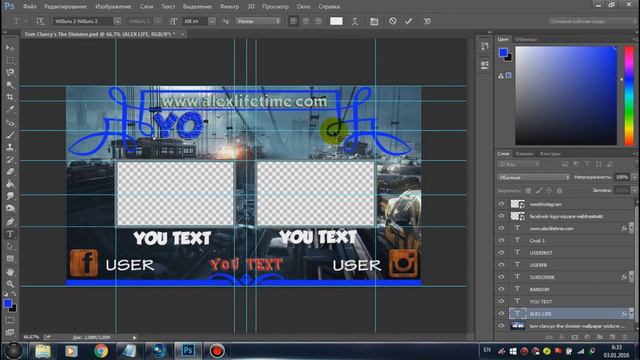Open the anti-aliasing method dropdown

(258, 21)
